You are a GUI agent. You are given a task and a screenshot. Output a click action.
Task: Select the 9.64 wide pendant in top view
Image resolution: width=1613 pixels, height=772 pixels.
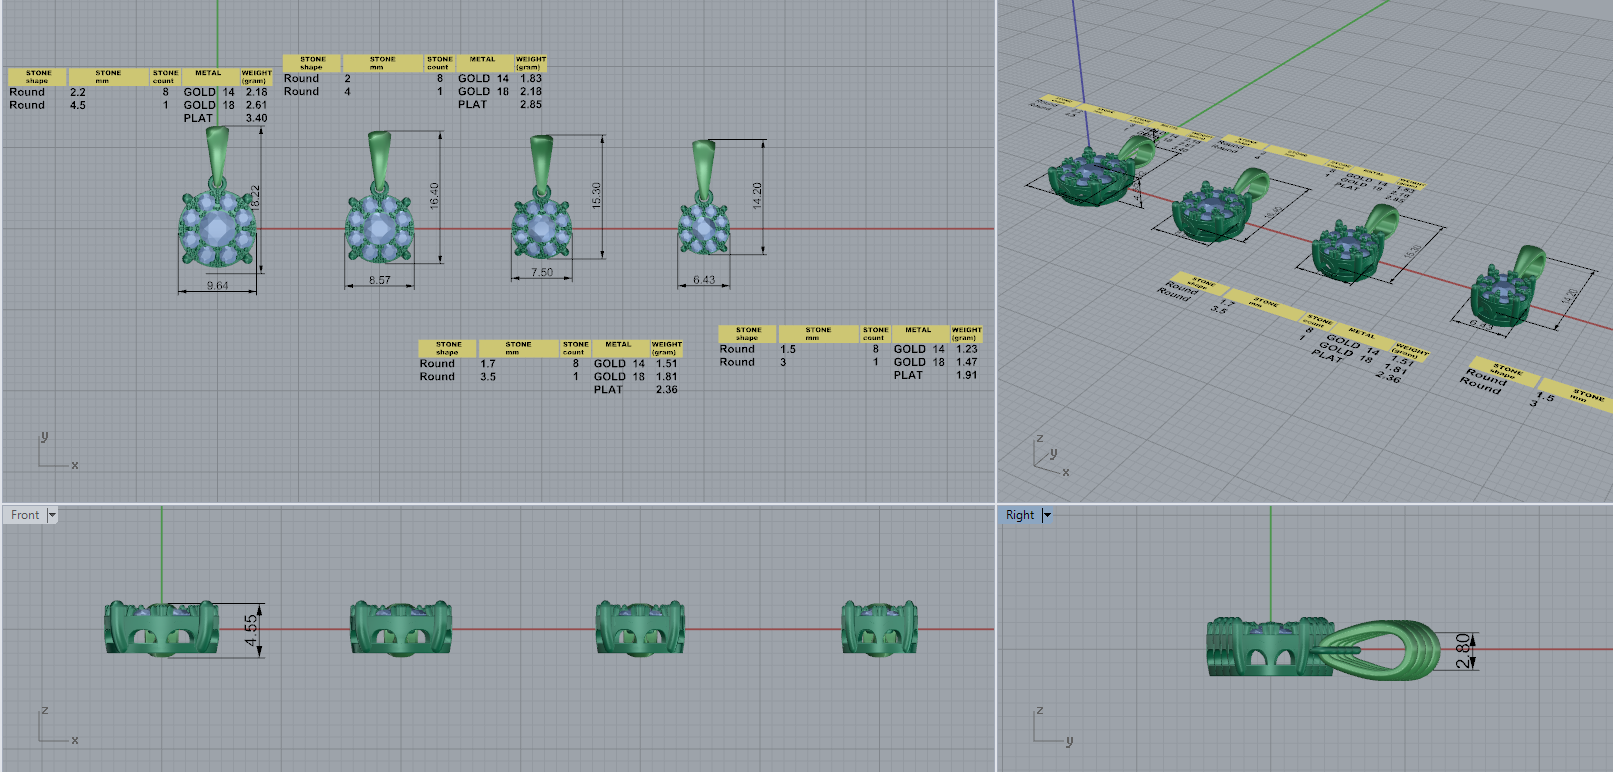pyautogui.click(x=218, y=229)
